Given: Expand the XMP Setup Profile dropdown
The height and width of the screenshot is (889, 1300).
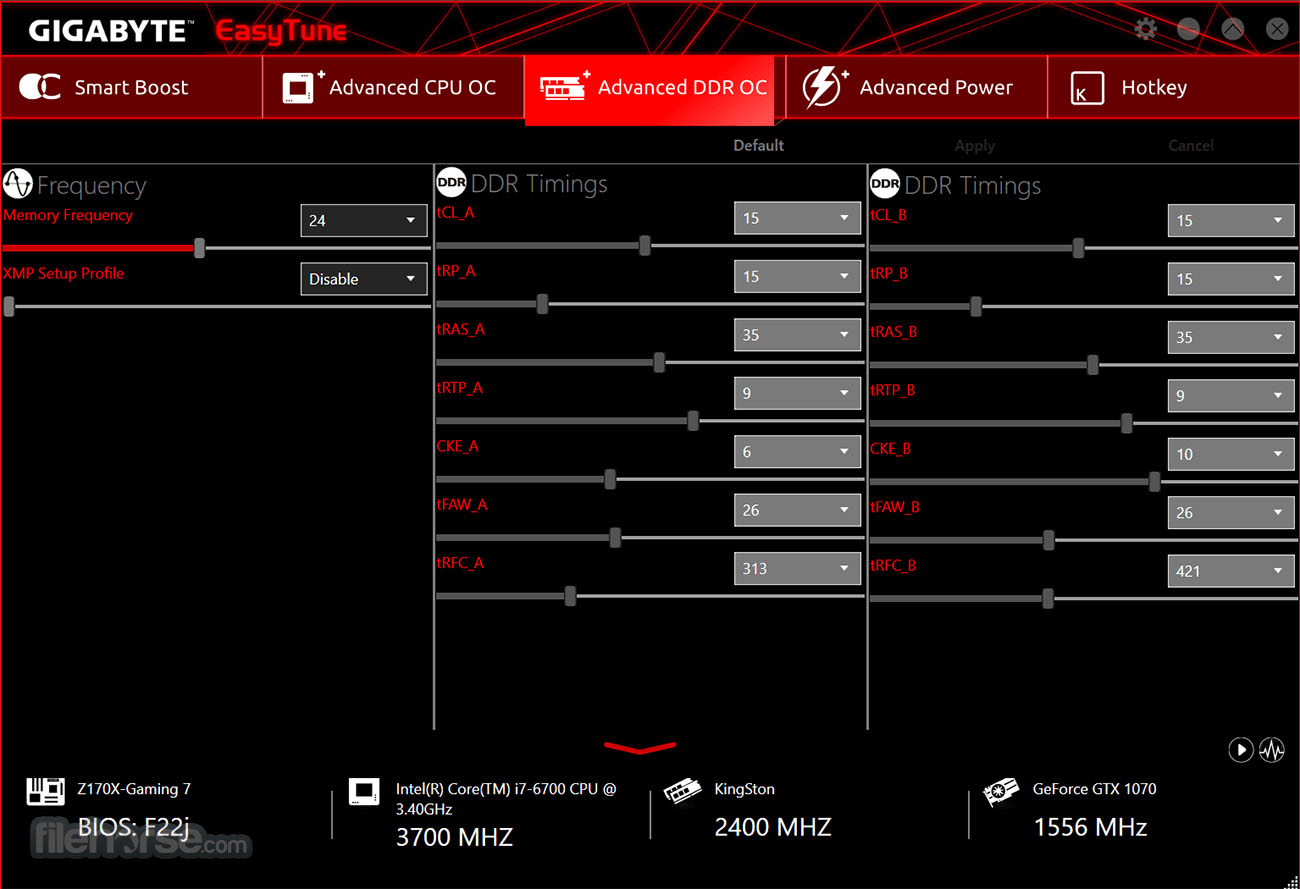Looking at the screenshot, I should (364, 279).
